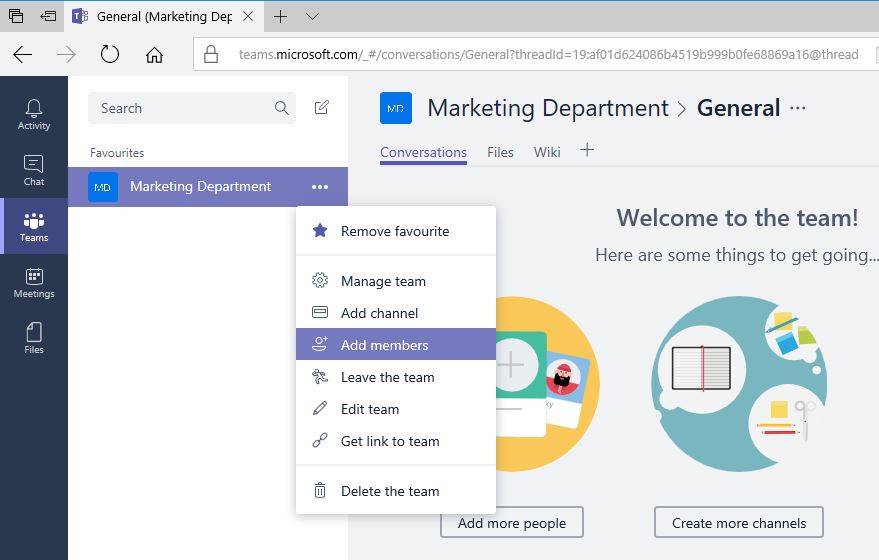
Task: Click the Favourites section label
Action: 117,152
